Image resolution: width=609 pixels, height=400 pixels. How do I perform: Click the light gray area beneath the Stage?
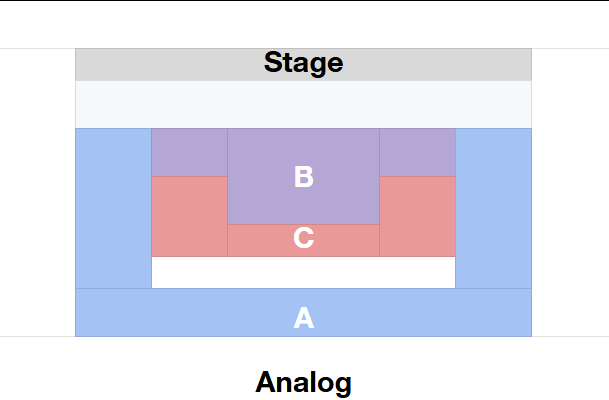[x=303, y=104]
